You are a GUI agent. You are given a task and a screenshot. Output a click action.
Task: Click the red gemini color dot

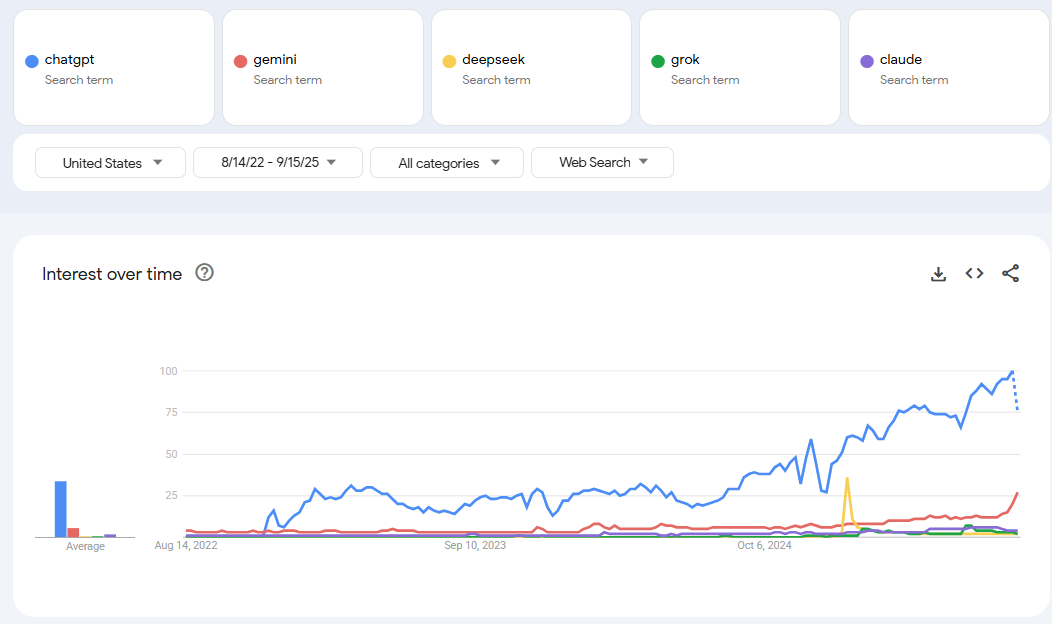(240, 61)
